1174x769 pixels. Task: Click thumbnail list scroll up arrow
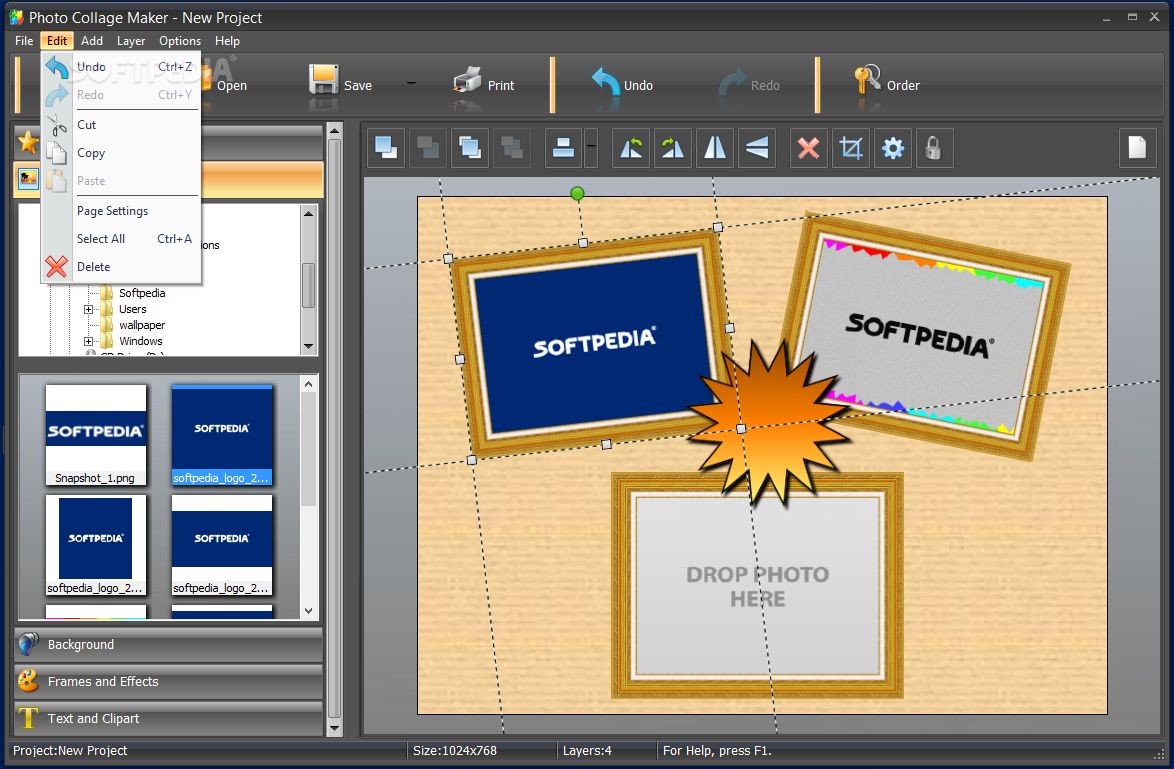click(308, 384)
